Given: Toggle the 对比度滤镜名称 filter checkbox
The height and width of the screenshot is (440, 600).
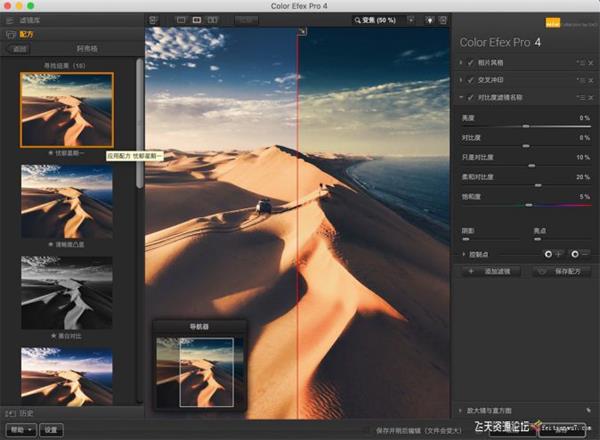Looking at the screenshot, I should tap(471, 97).
